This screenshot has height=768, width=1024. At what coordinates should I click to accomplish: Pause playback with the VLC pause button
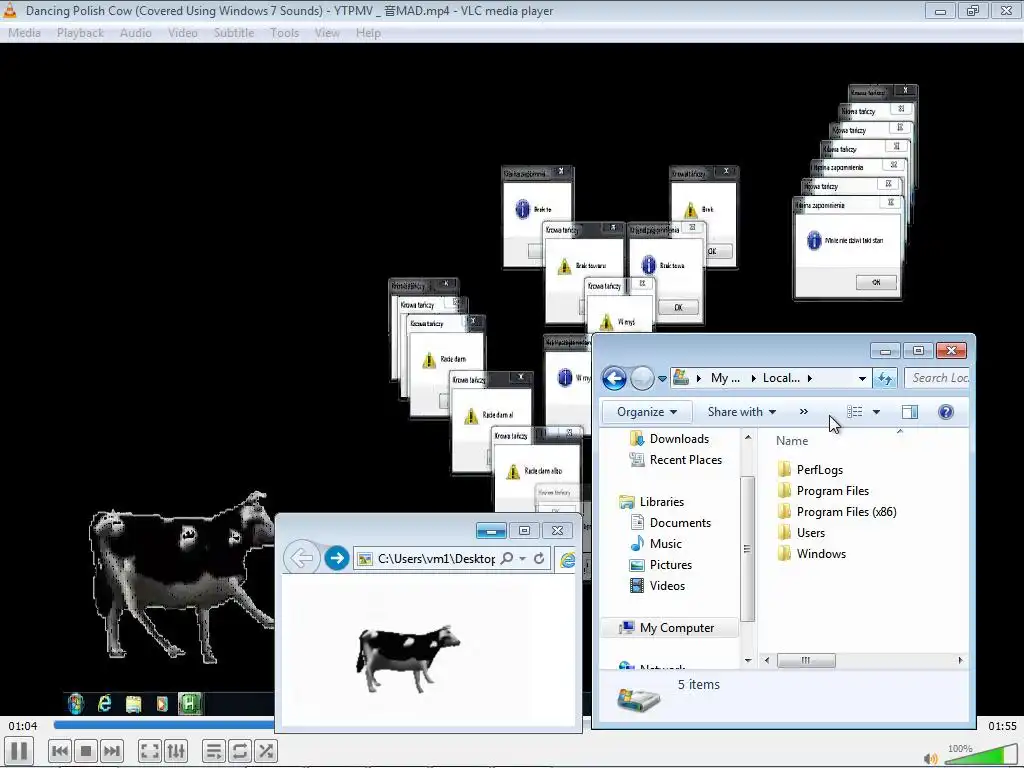19,750
